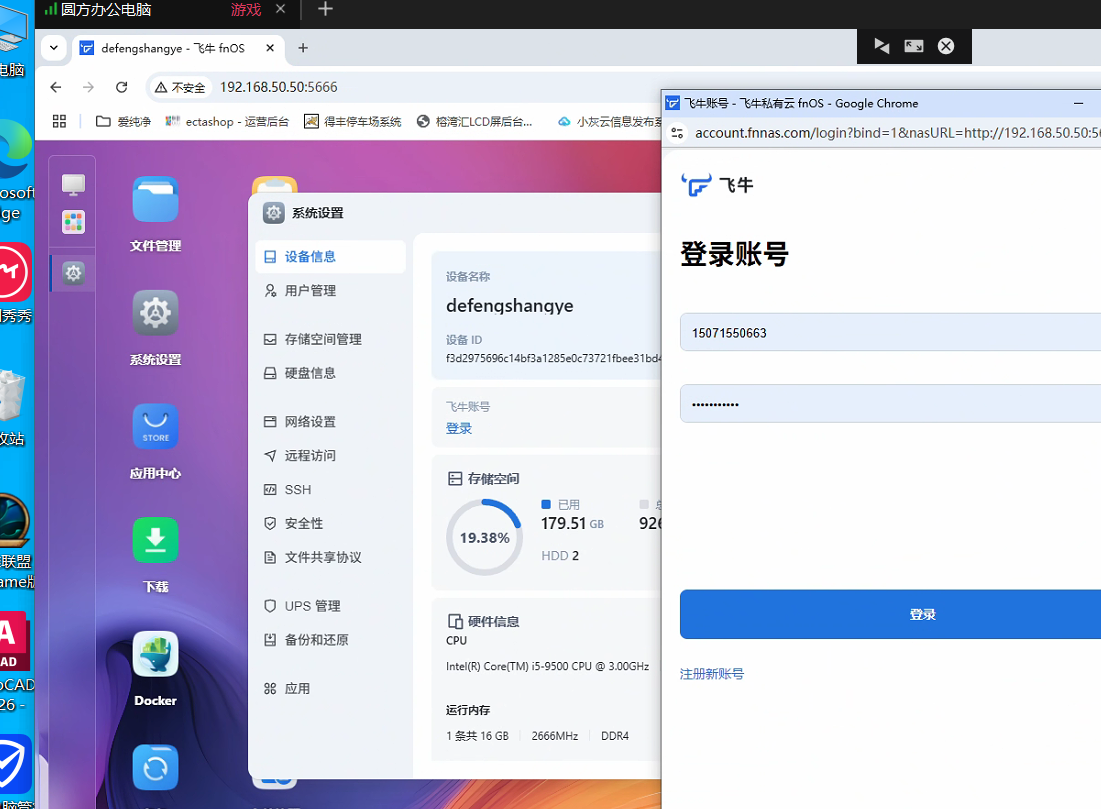Open the 小灰云信息发布 bookmark
Viewport: 1101px width, 809px height.
(x=609, y=121)
